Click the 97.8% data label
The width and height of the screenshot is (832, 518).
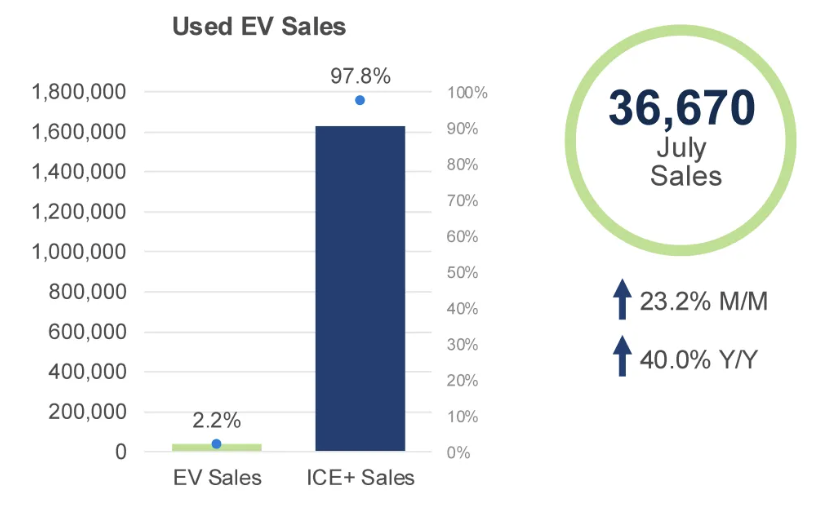pos(359,75)
